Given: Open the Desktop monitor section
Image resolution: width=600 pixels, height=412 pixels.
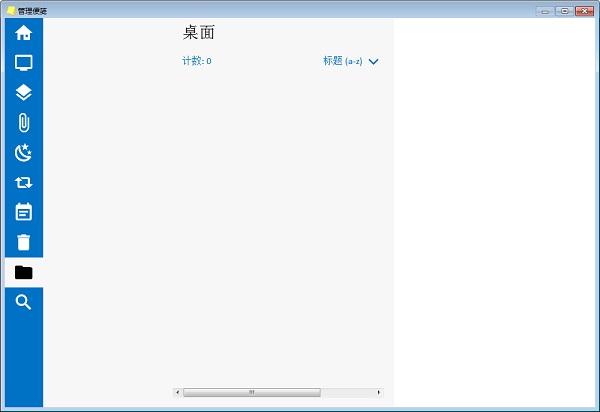Looking at the screenshot, I should click(x=24, y=62).
